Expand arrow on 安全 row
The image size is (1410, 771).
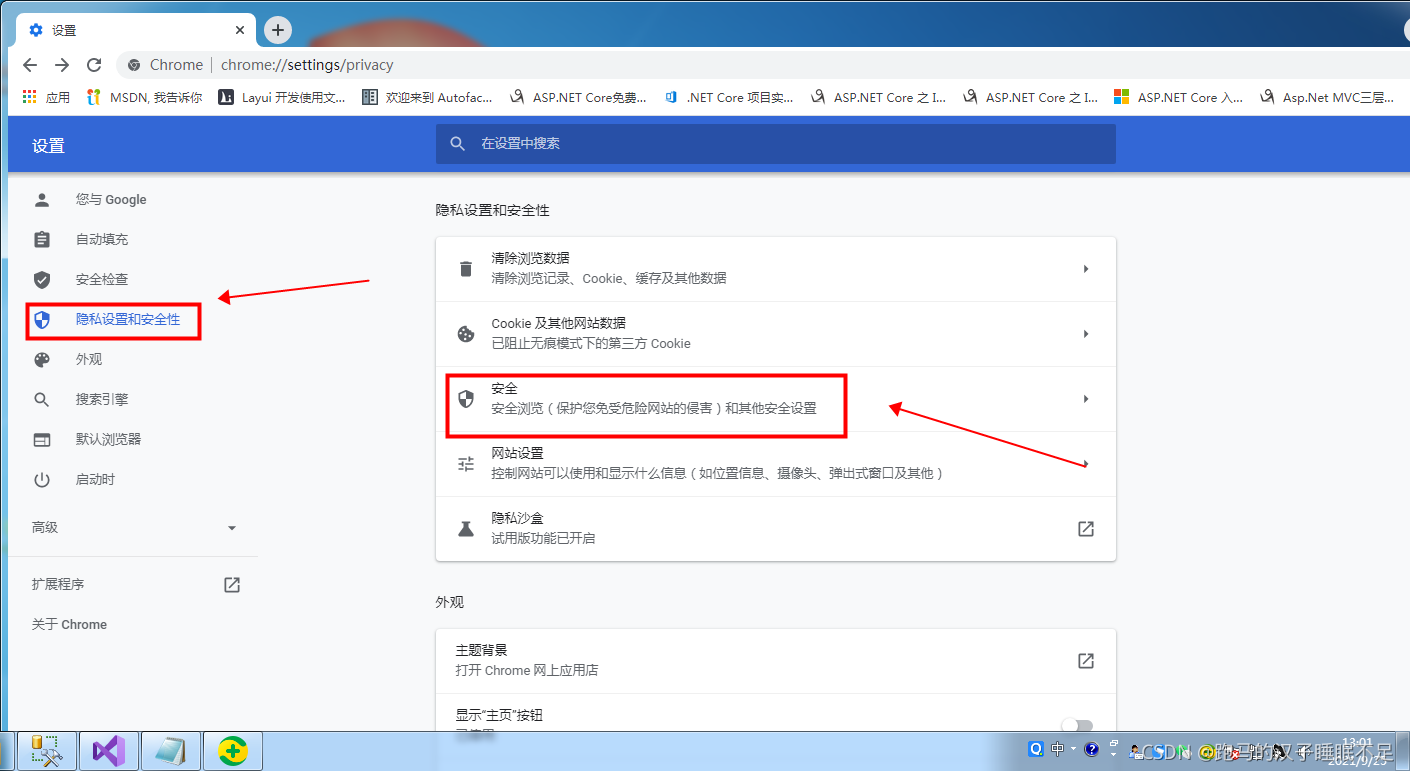(1086, 399)
